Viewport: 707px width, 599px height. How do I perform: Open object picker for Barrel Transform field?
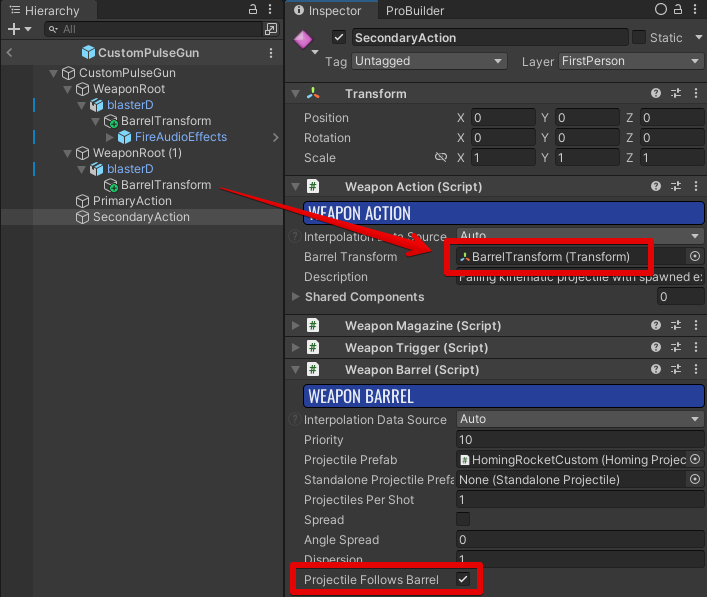coord(695,257)
